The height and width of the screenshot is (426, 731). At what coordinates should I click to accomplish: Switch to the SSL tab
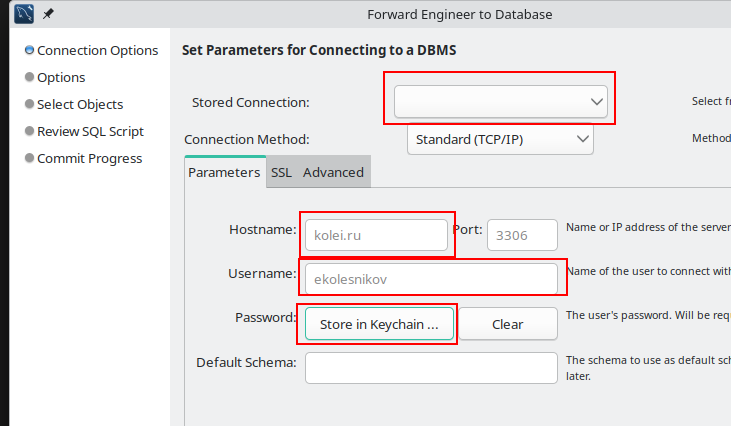[x=281, y=172]
